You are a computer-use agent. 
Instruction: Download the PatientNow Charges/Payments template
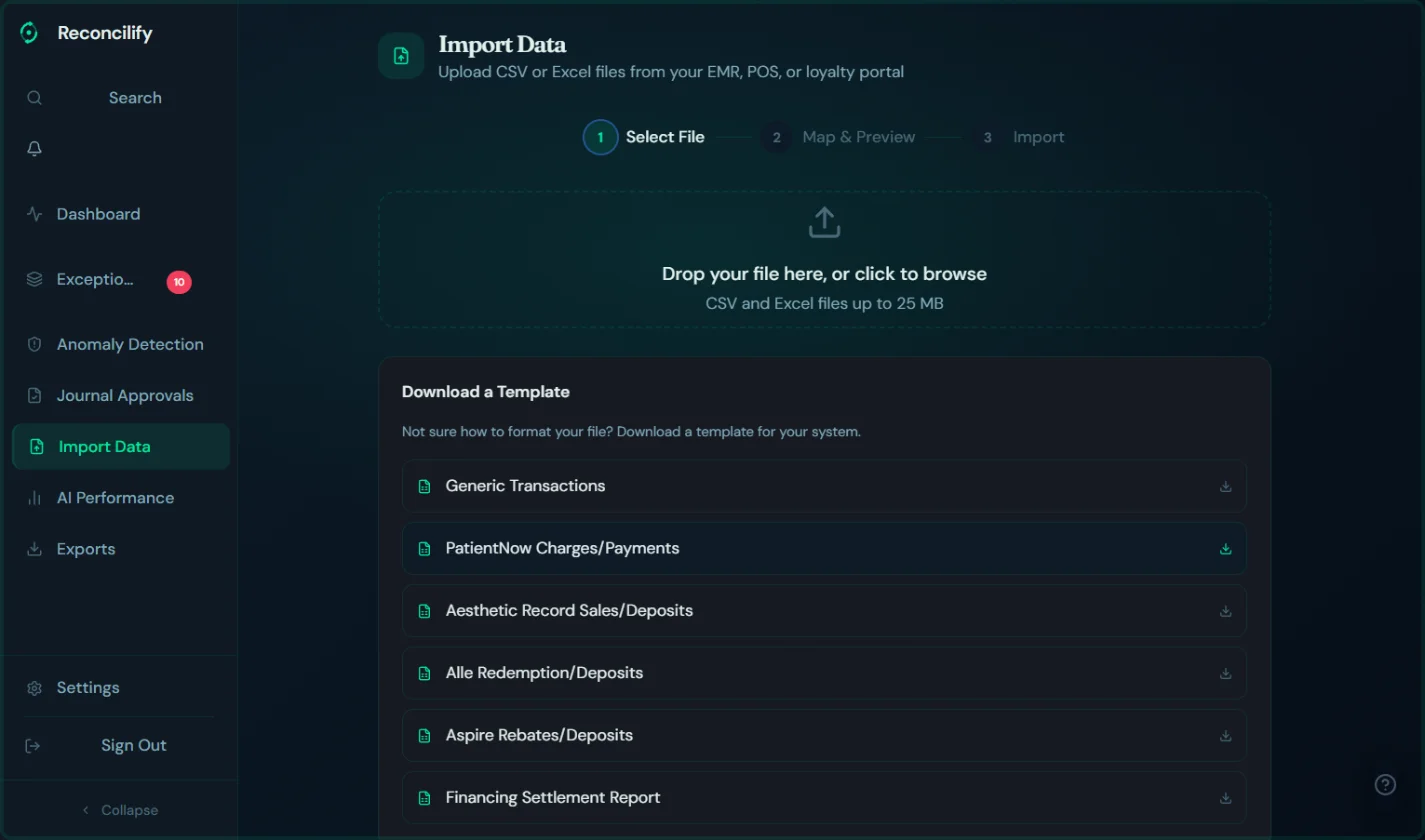click(x=1225, y=548)
